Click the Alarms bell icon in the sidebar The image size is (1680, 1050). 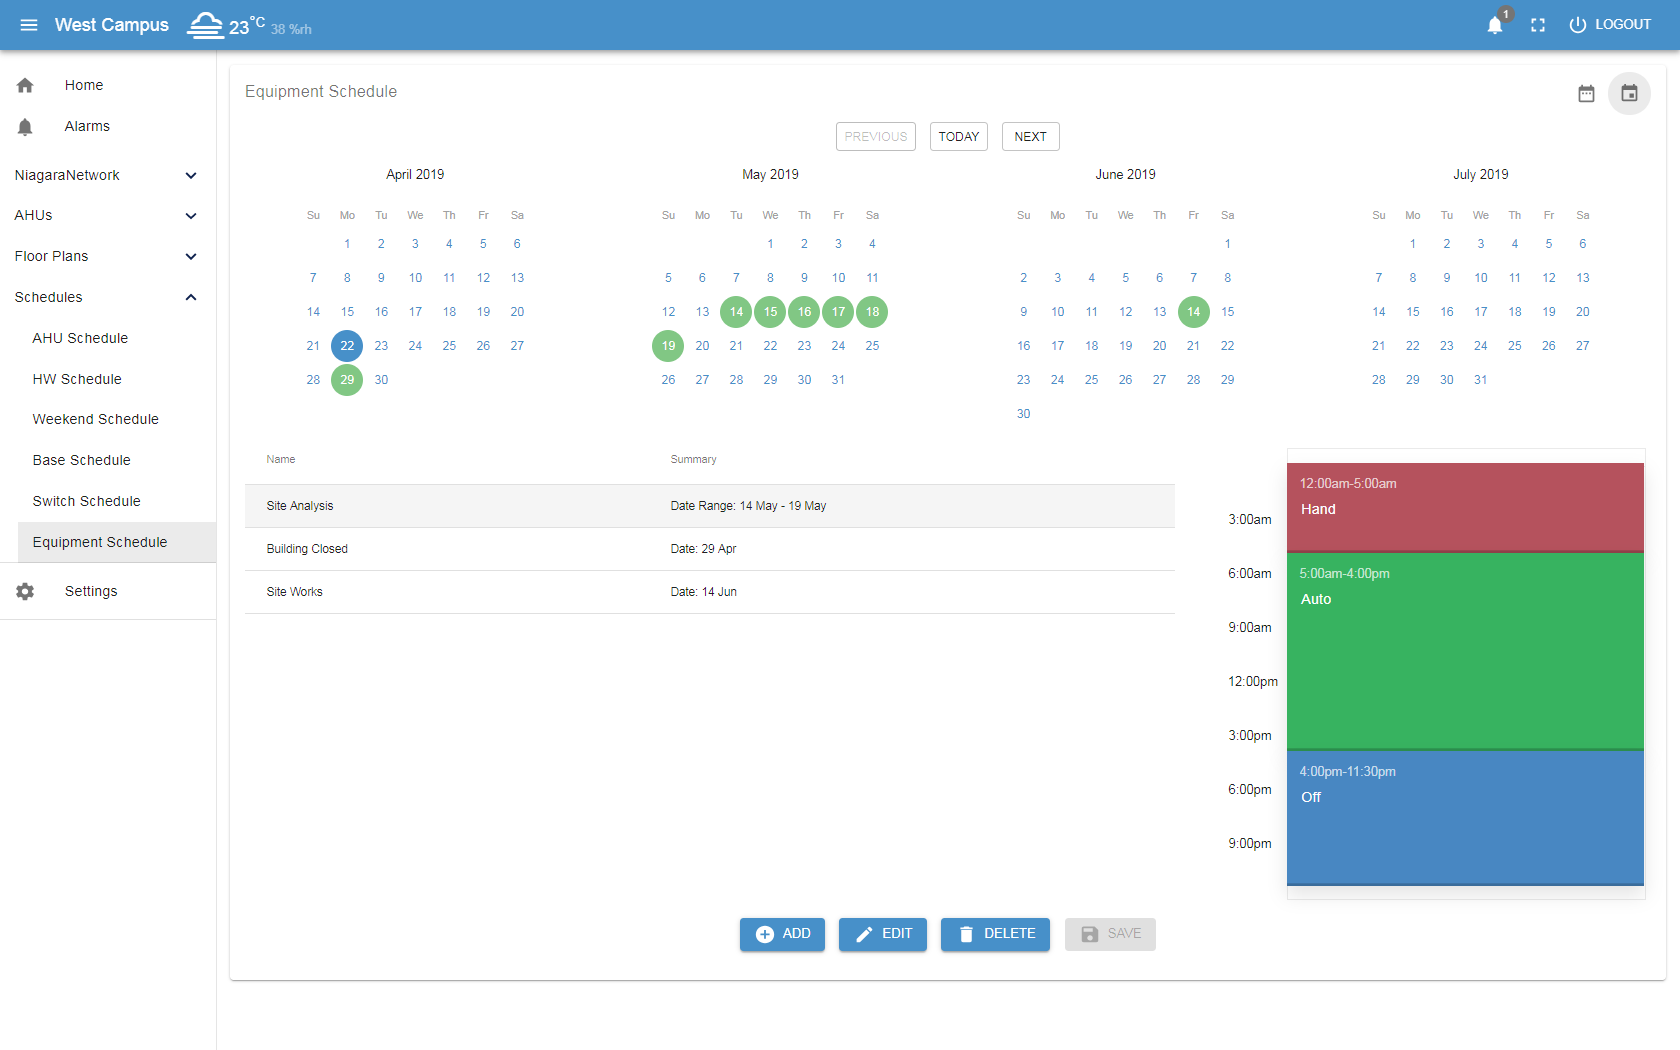(x=25, y=126)
